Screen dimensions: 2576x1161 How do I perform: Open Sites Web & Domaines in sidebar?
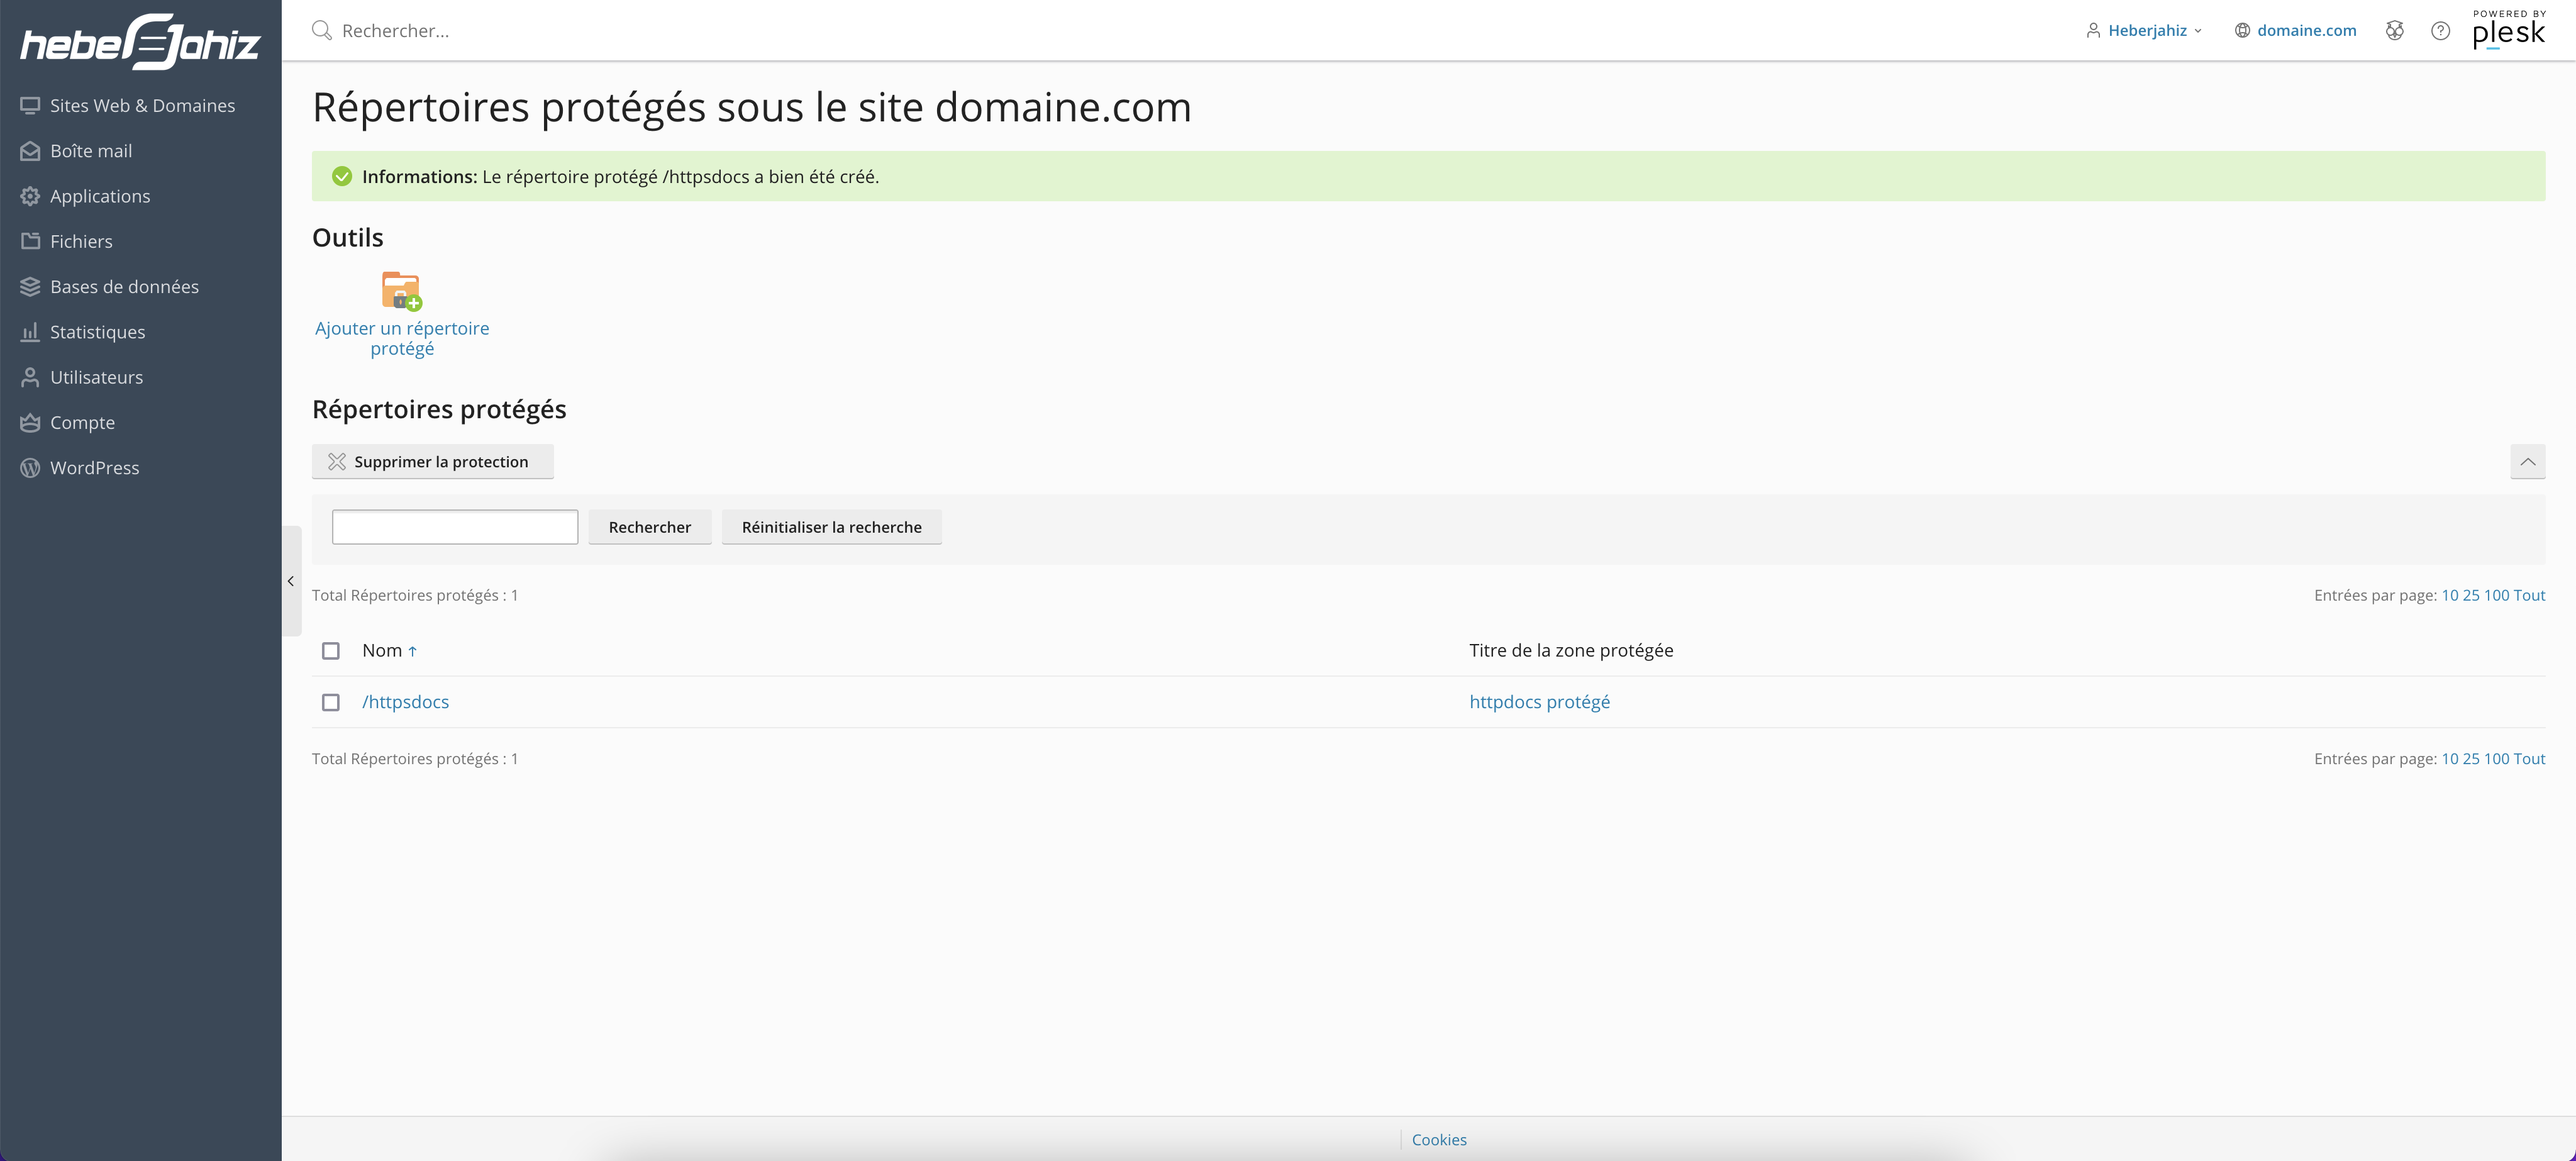(x=142, y=106)
